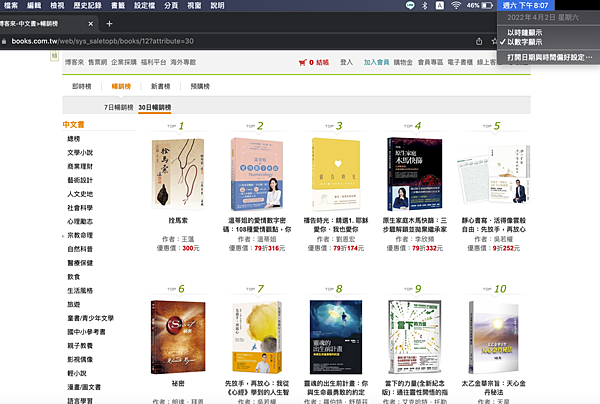Choose 以時鐘顯示 option
600x404 pixels.
pos(525,33)
